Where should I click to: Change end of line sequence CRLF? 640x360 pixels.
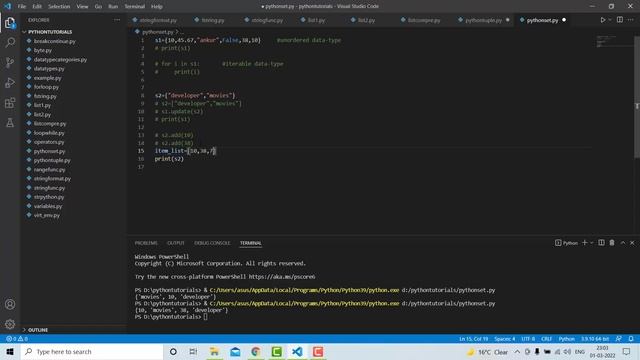pos(546,339)
